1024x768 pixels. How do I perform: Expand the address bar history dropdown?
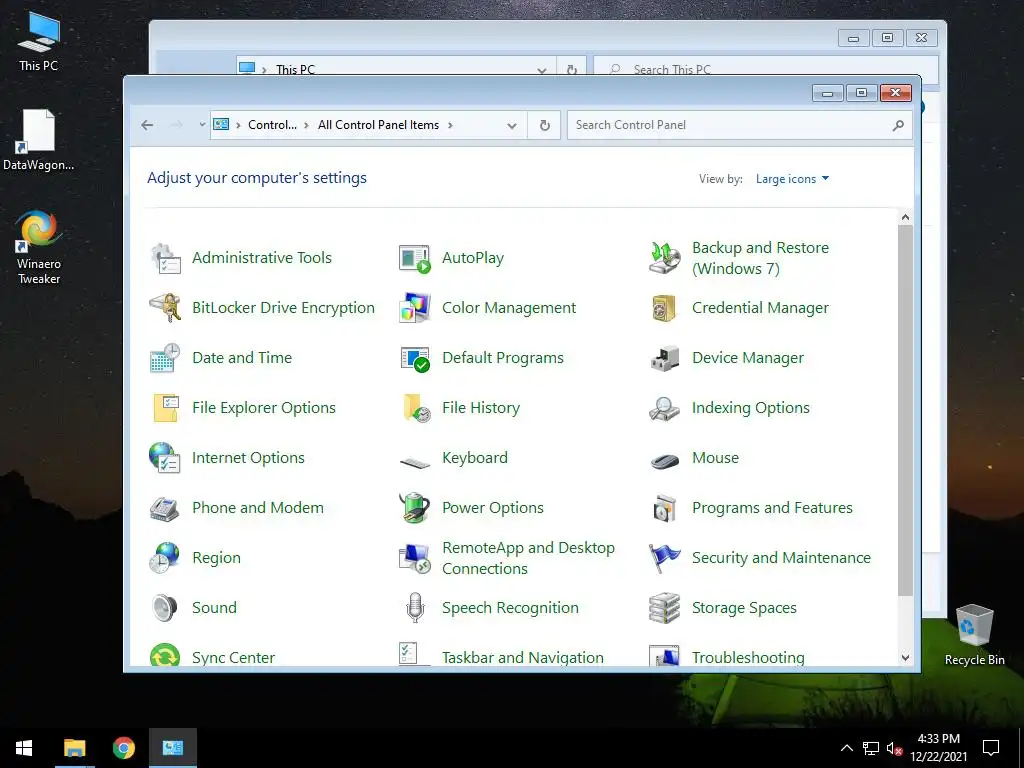point(512,125)
